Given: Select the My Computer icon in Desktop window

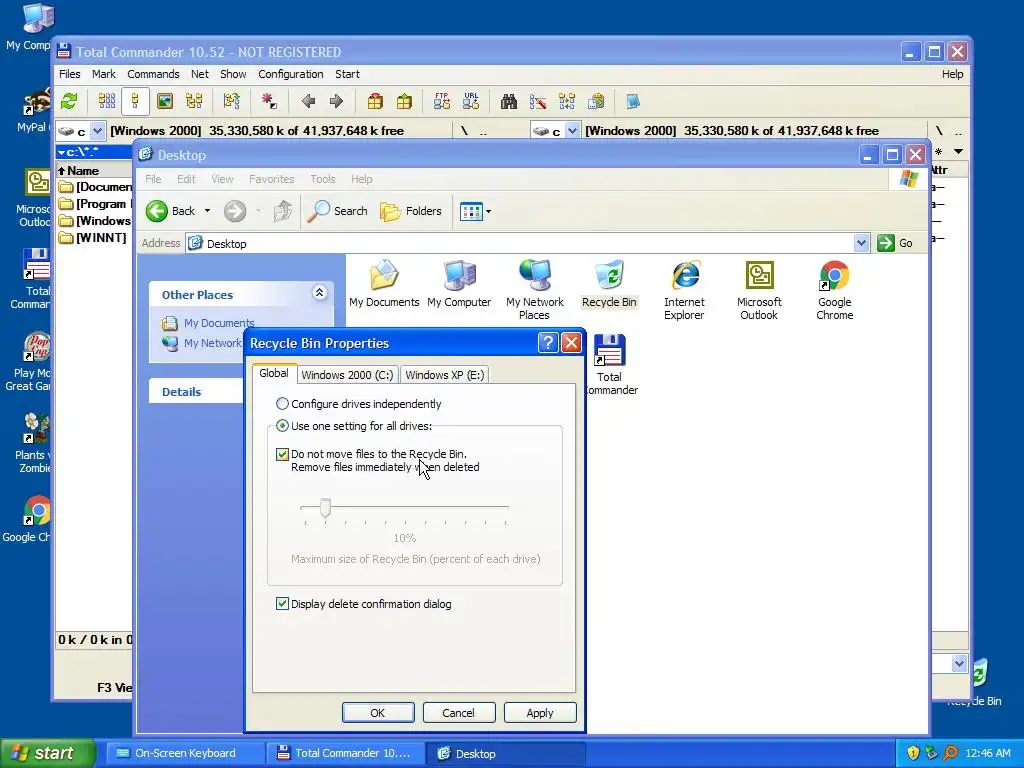Looking at the screenshot, I should click(x=459, y=284).
